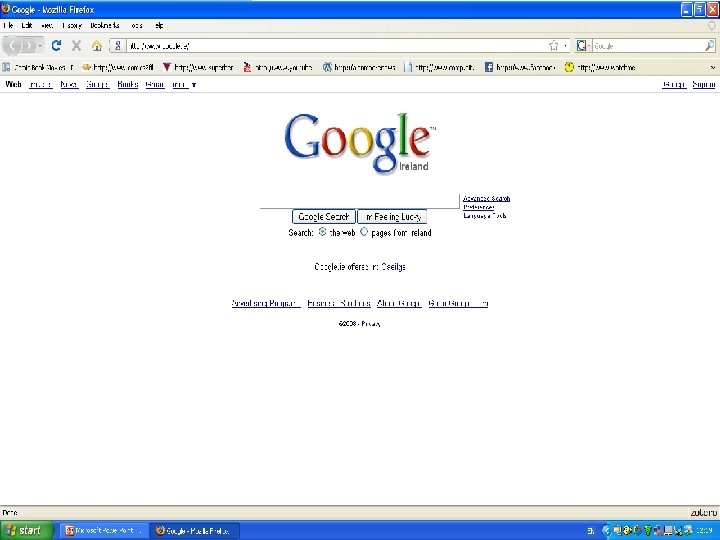
Task: Click the site favicon in the address bar
Action: click(118, 45)
